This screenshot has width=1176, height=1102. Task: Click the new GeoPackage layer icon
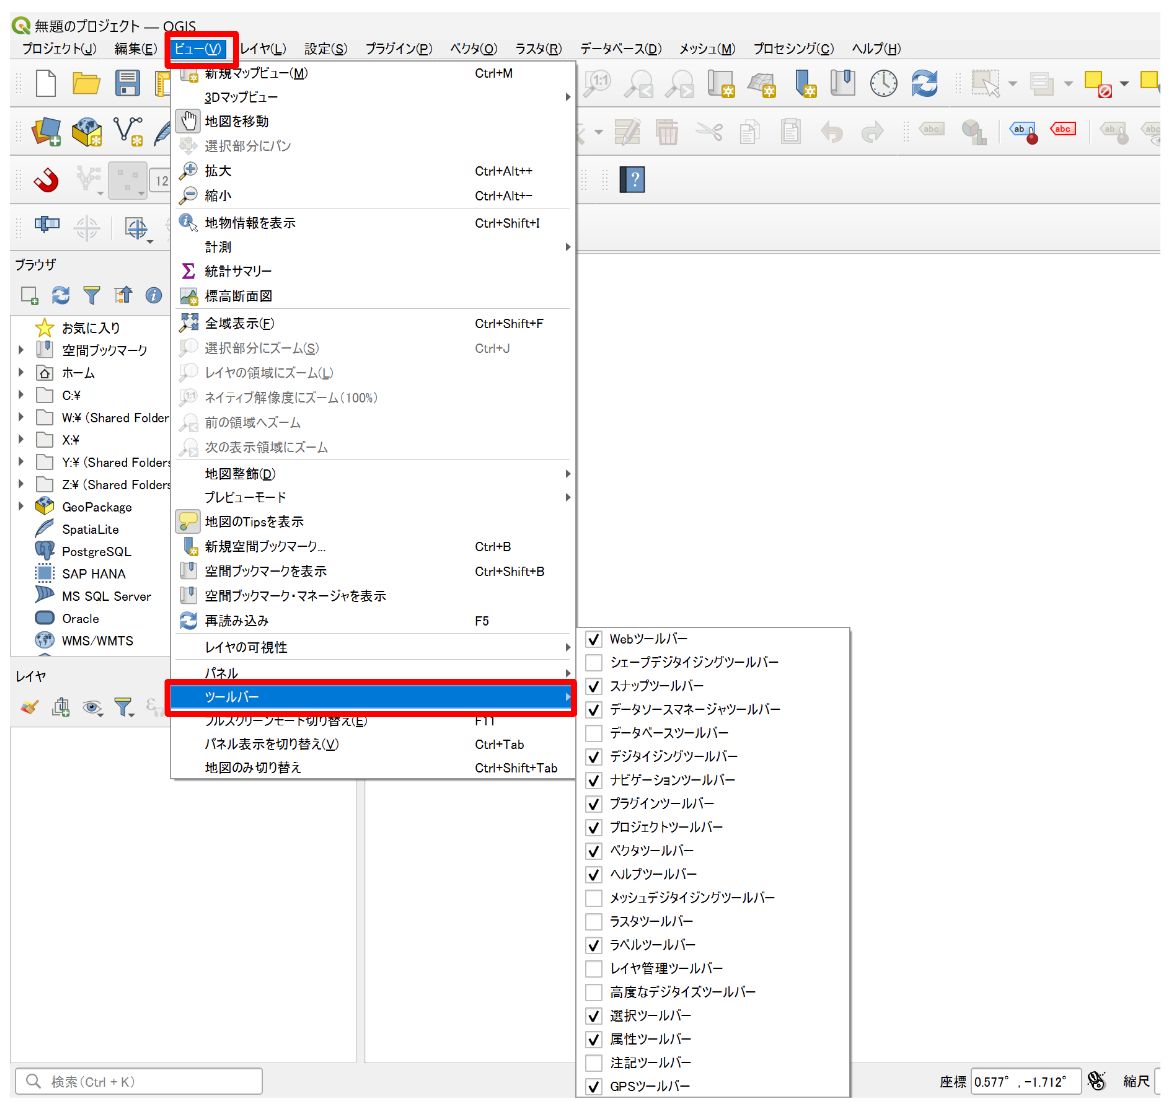click(x=87, y=132)
